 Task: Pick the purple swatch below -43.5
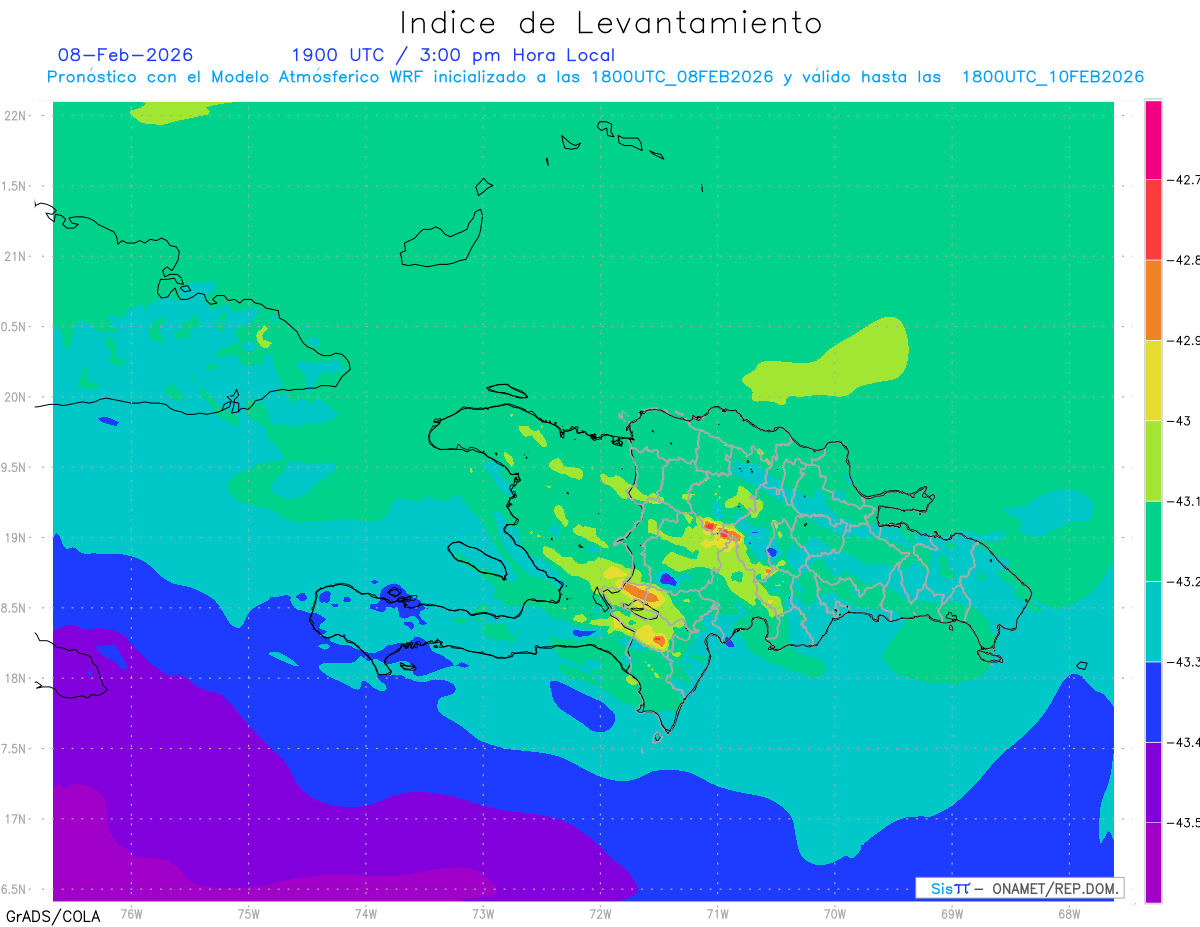pos(1153,862)
